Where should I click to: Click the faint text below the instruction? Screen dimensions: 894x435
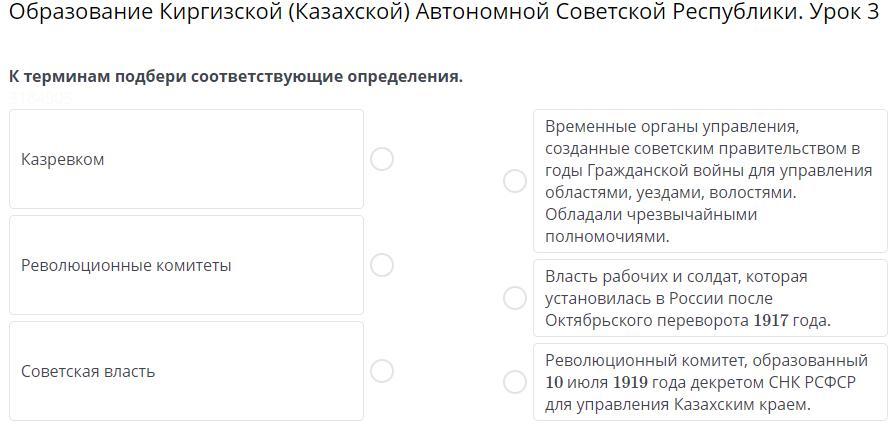pos(40,99)
